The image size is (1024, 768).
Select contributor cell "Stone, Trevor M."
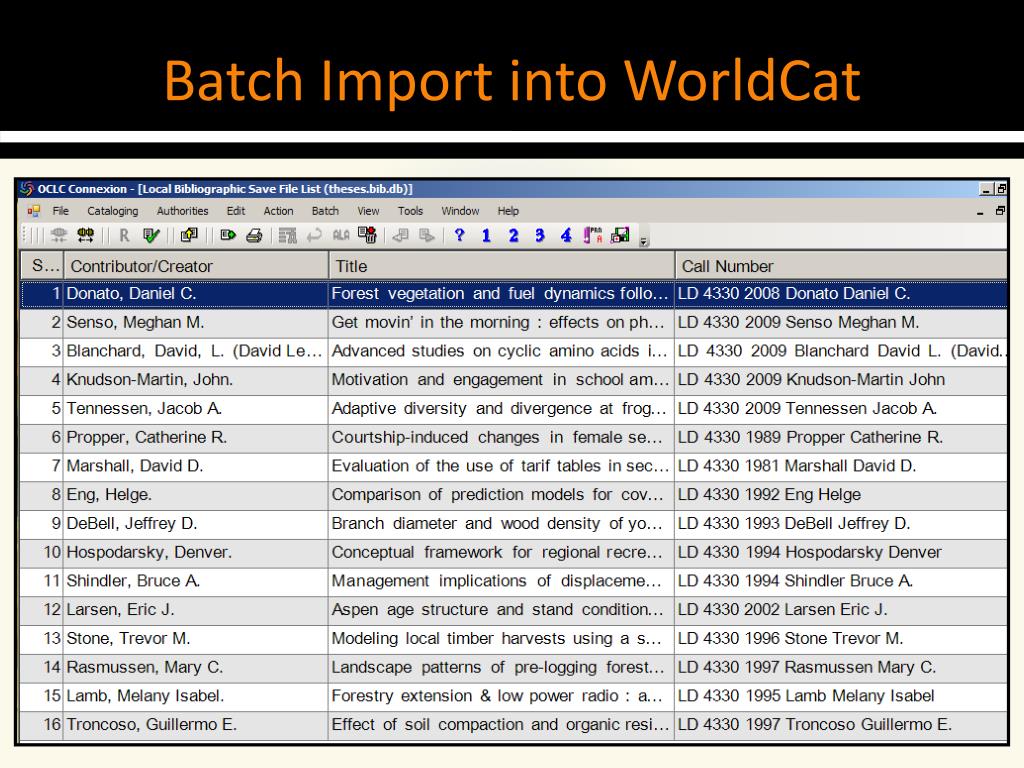[195, 639]
